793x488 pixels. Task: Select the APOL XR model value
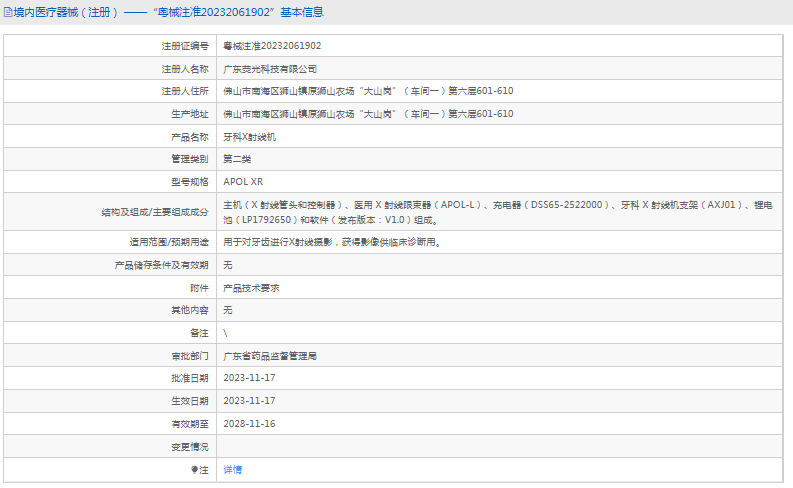(x=243, y=182)
